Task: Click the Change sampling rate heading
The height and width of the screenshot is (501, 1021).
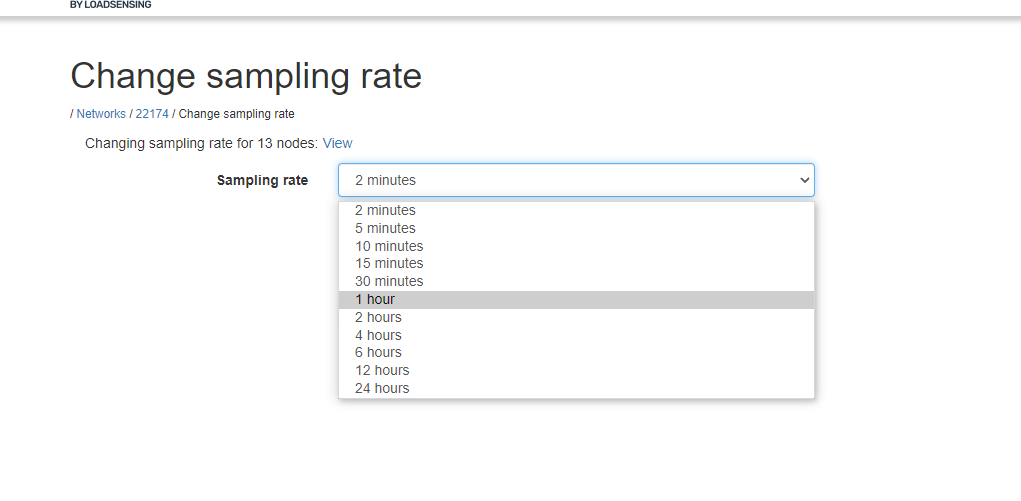Action: 246,76
